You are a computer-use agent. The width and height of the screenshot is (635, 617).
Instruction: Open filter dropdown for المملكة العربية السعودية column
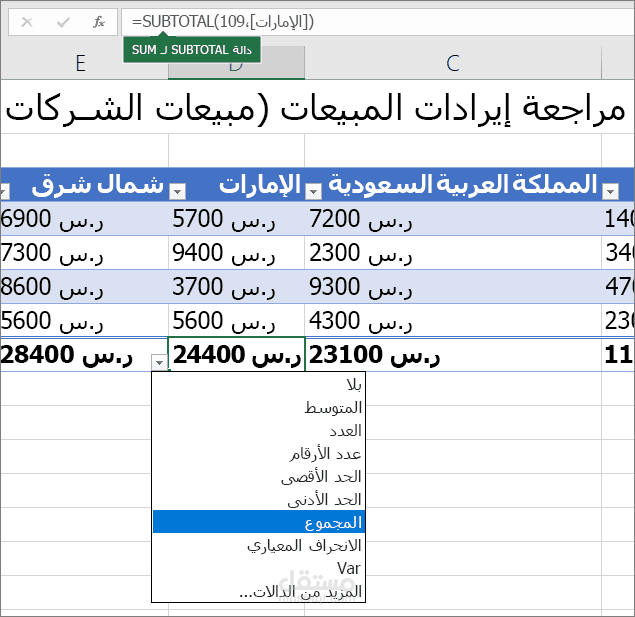(313, 191)
